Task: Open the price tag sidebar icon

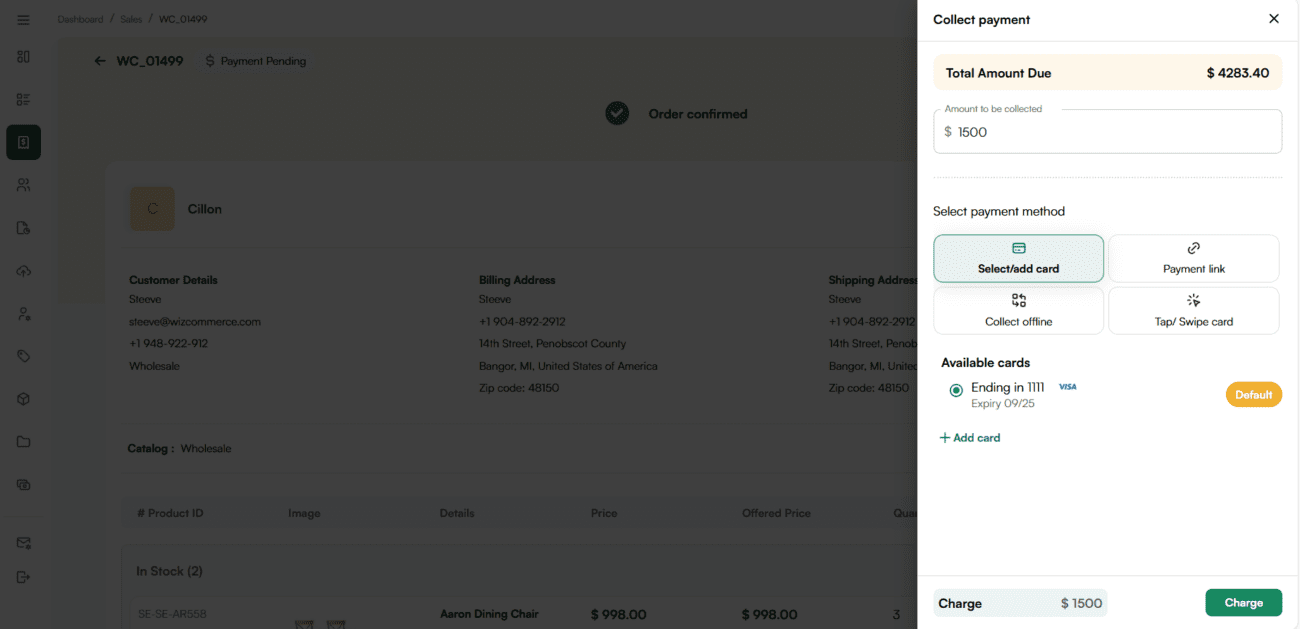Action: pyautogui.click(x=23, y=356)
